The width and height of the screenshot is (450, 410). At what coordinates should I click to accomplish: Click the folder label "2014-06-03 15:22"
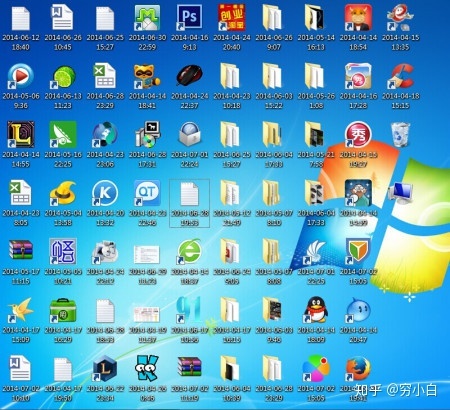(274, 101)
